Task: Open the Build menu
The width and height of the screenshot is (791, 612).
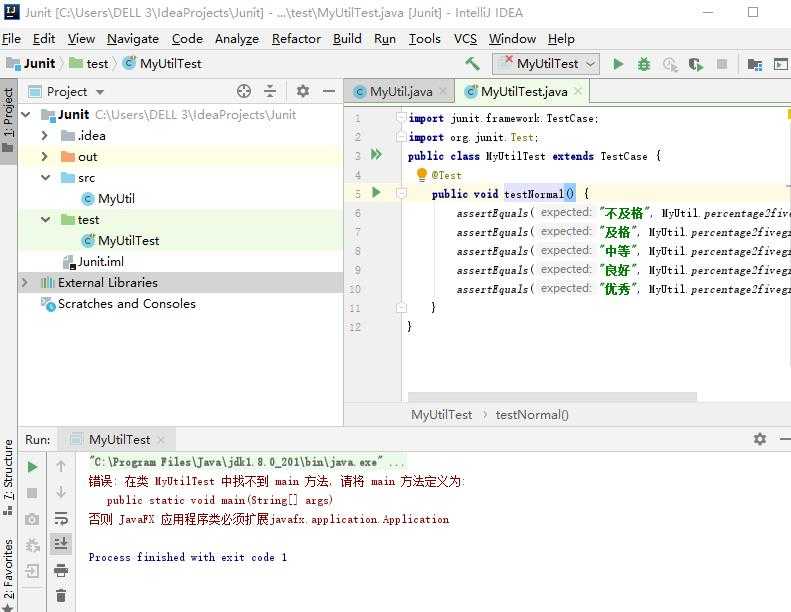Action: [x=347, y=39]
